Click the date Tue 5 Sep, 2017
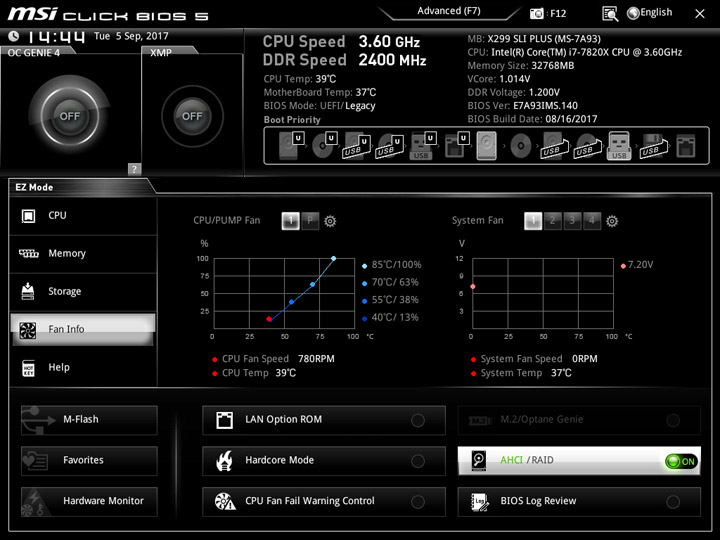 click(131, 36)
